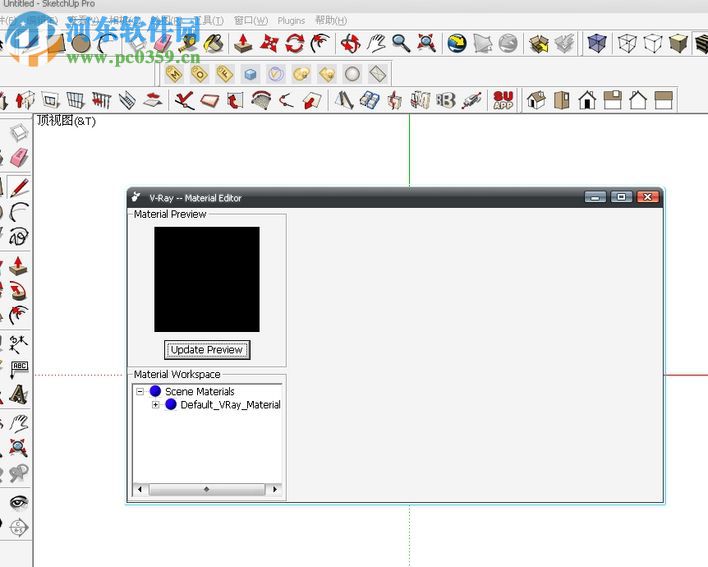The height and width of the screenshot is (567, 708).
Task: Select the Offset tool in top toolbar
Action: 320,43
